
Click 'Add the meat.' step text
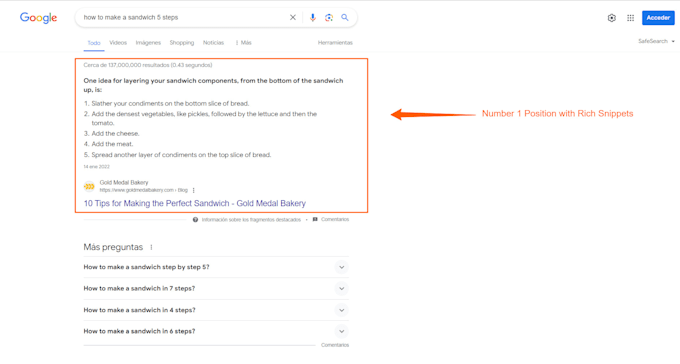coord(112,144)
